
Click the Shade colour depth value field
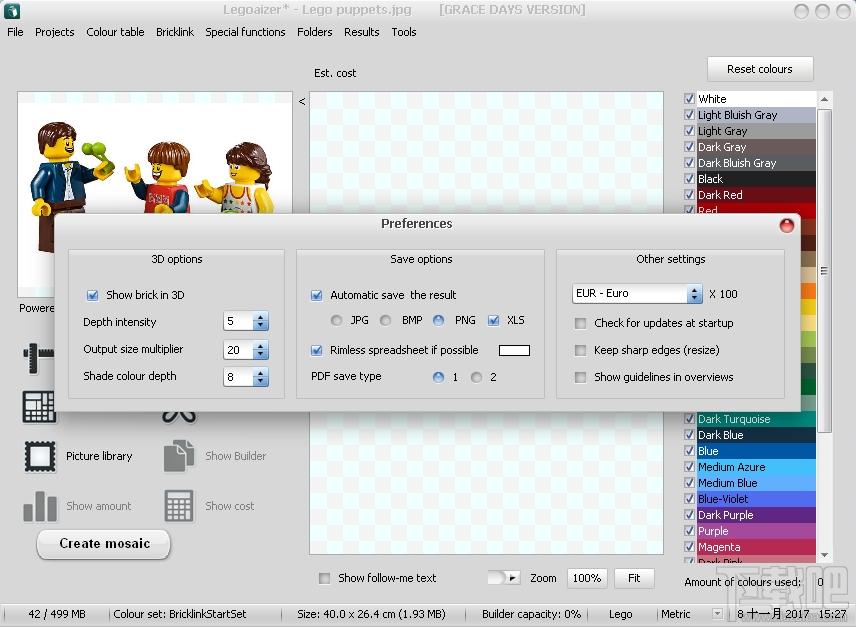[238, 377]
